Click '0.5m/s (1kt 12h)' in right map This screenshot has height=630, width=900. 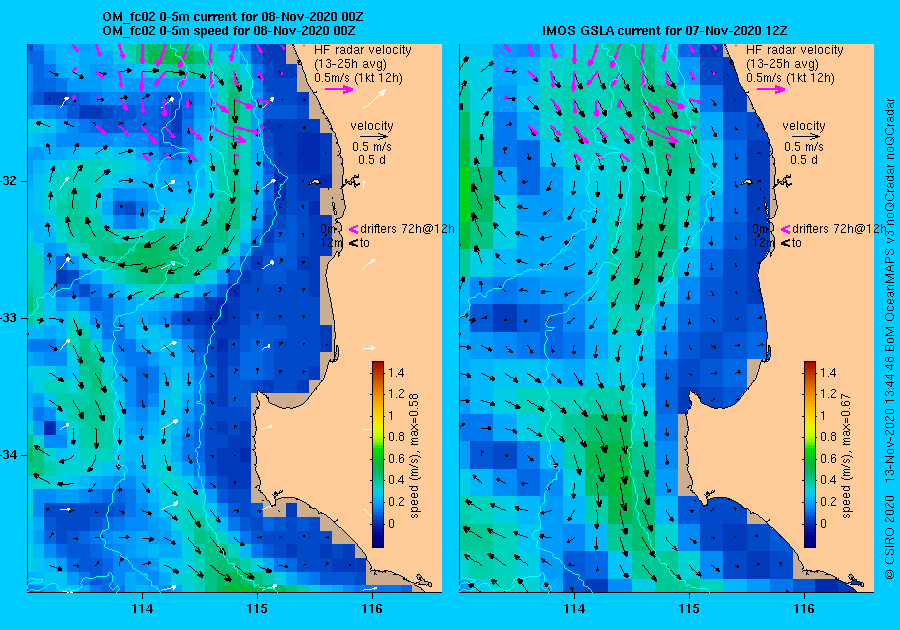(x=790, y=77)
